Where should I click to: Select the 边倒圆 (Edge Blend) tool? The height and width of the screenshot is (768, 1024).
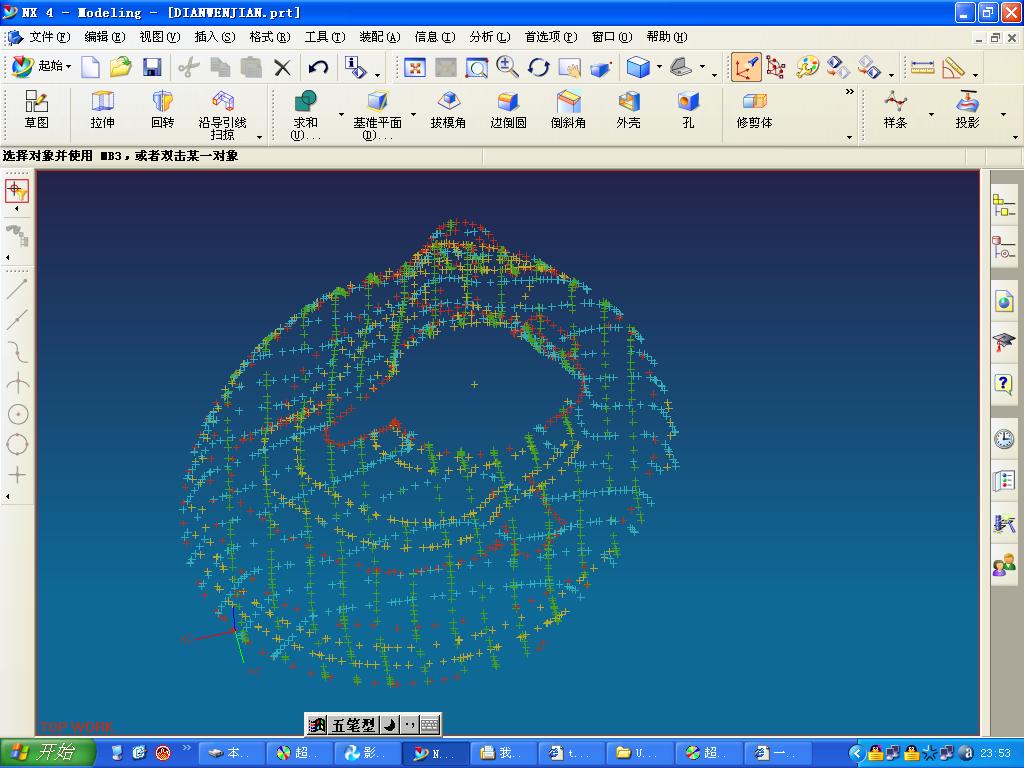pyautogui.click(x=508, y=110)
